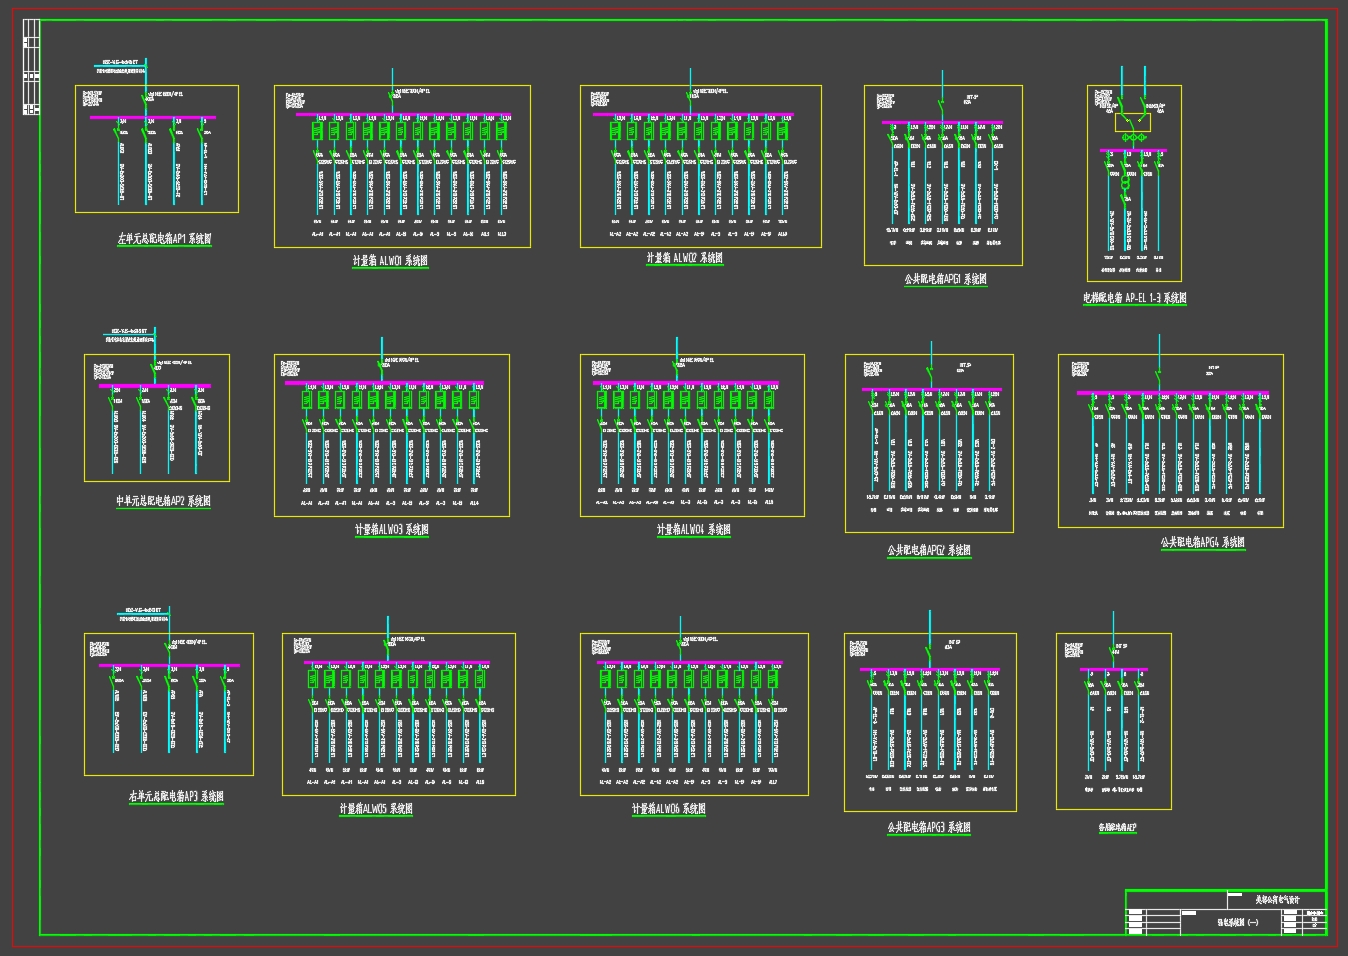This screenshot has width=1348, height=956.
Task: Click the main incoming breaker symbol of APG4
Action: coord(1159,377)
